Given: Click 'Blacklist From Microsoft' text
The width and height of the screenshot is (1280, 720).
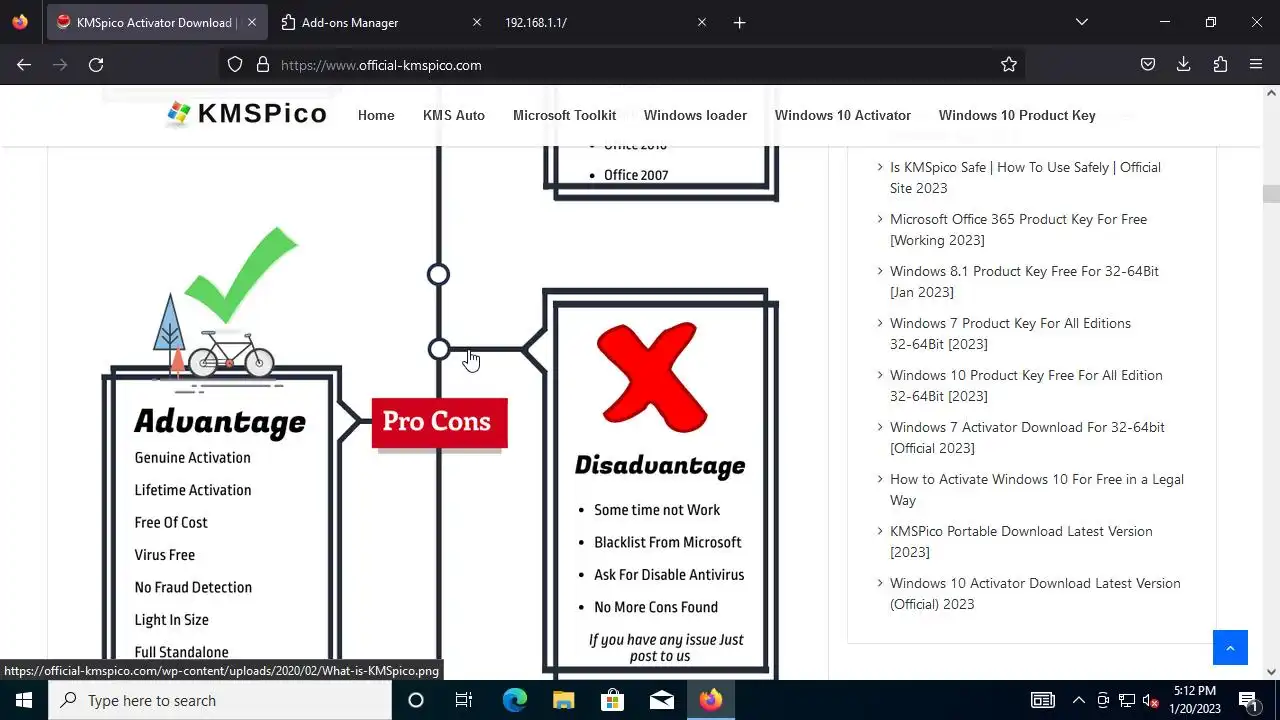Looking at the screenshot, I should coord(668,542).
